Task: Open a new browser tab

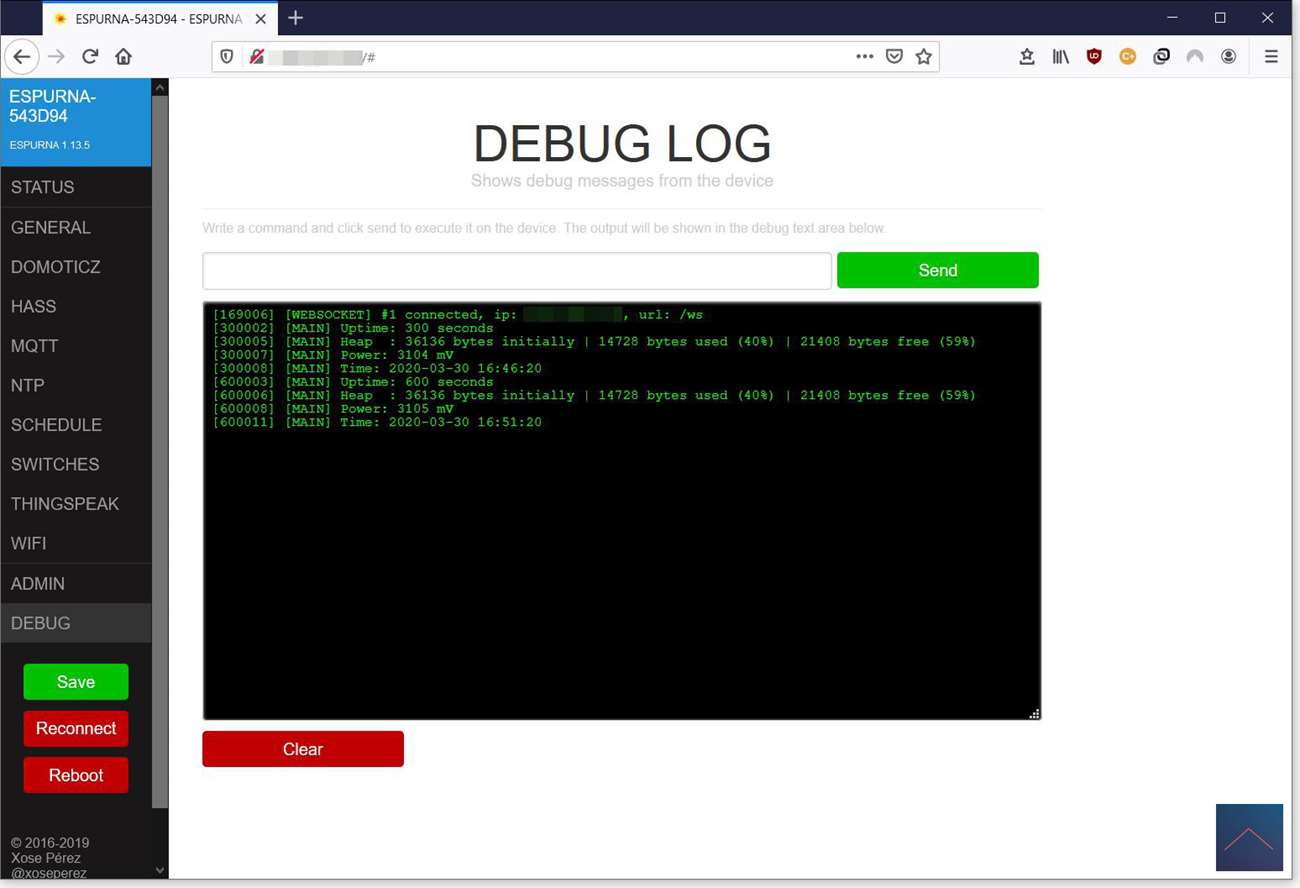Action: coord(295,18)
